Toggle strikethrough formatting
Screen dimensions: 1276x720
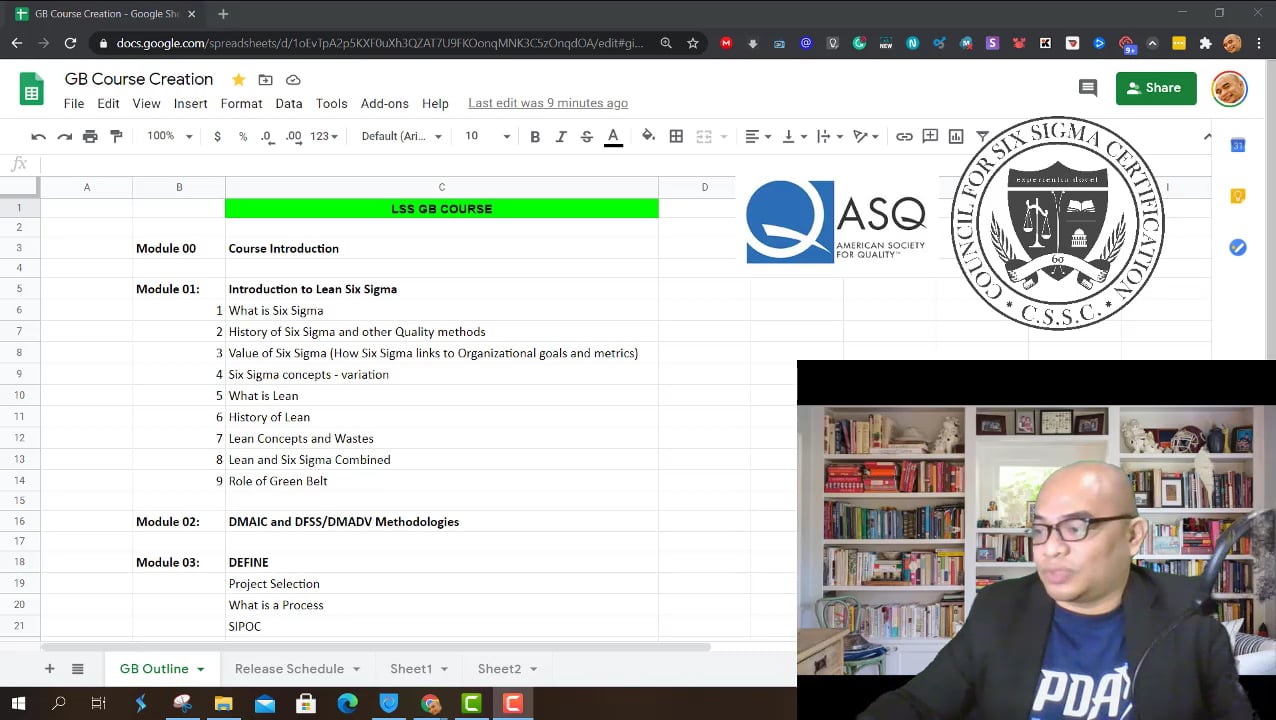(587, 136)
